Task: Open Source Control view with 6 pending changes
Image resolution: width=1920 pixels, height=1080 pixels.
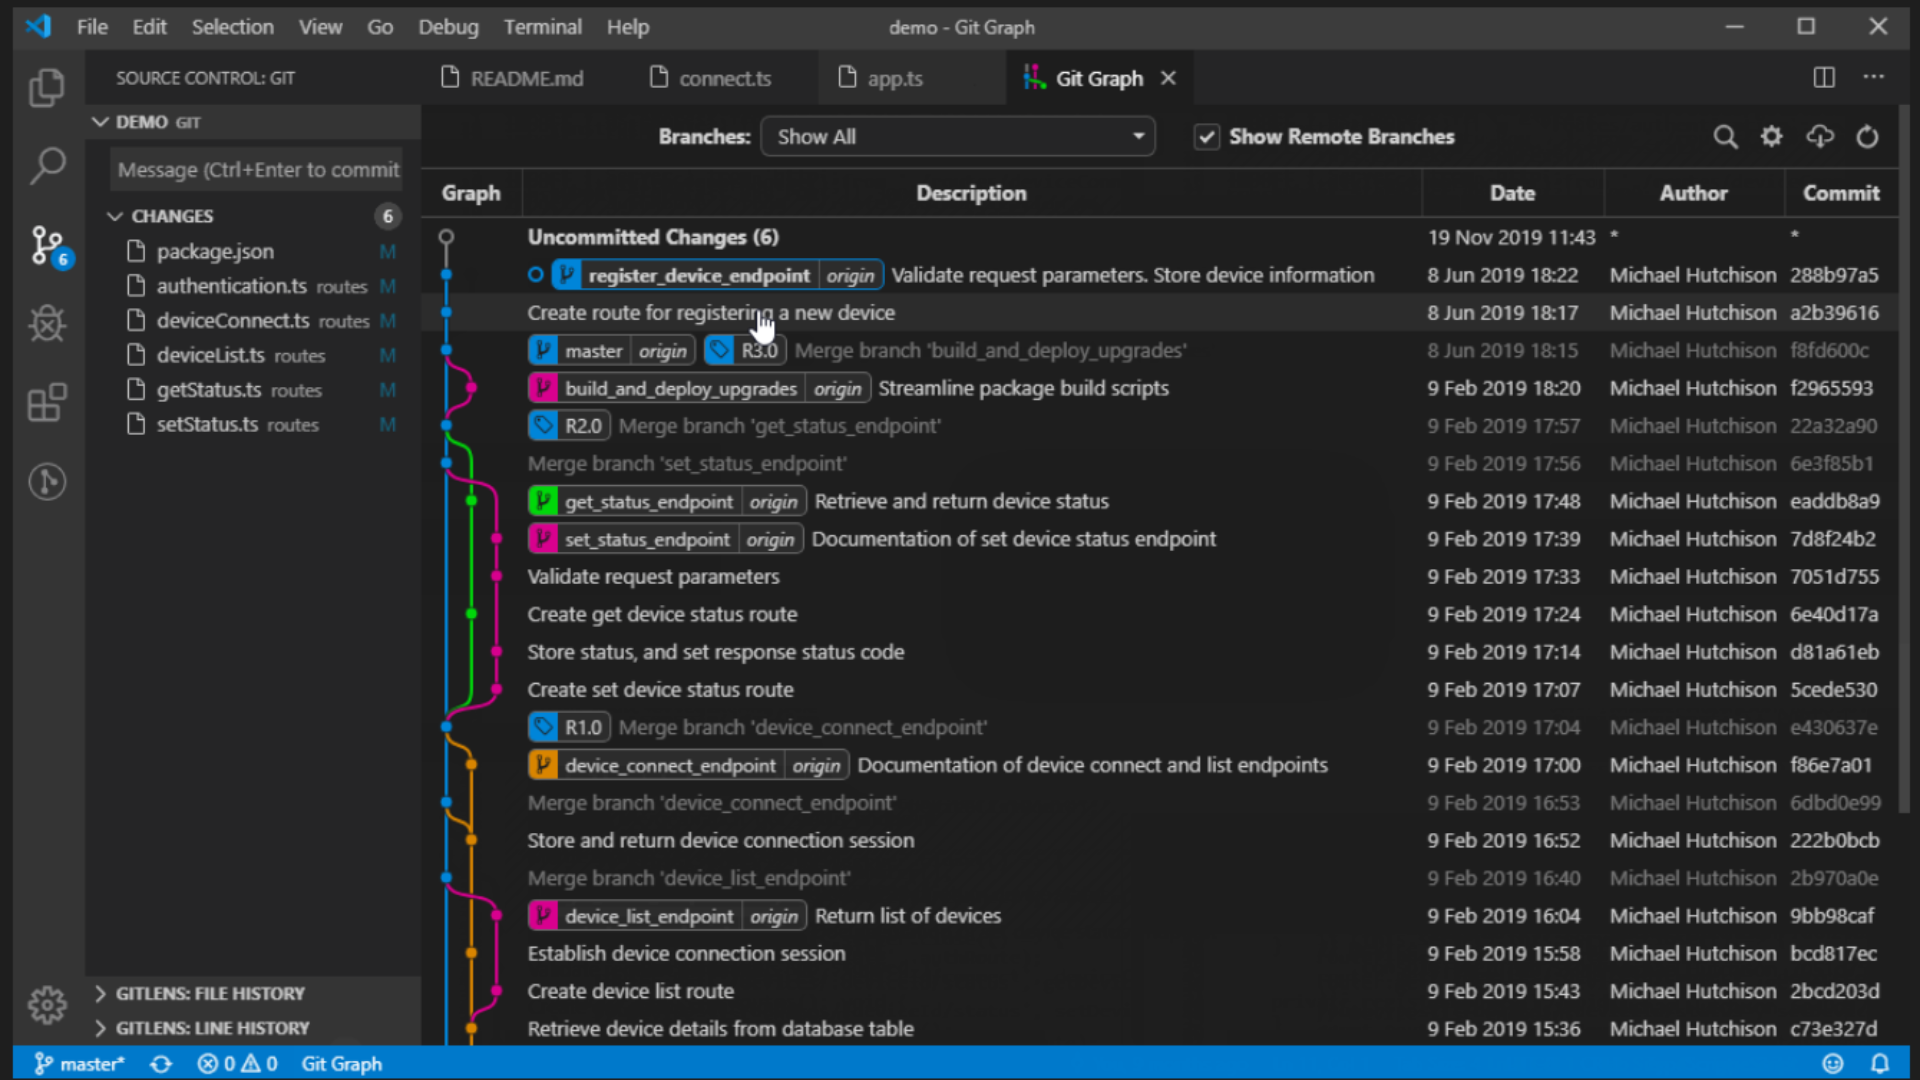Action: pos(47,245)
